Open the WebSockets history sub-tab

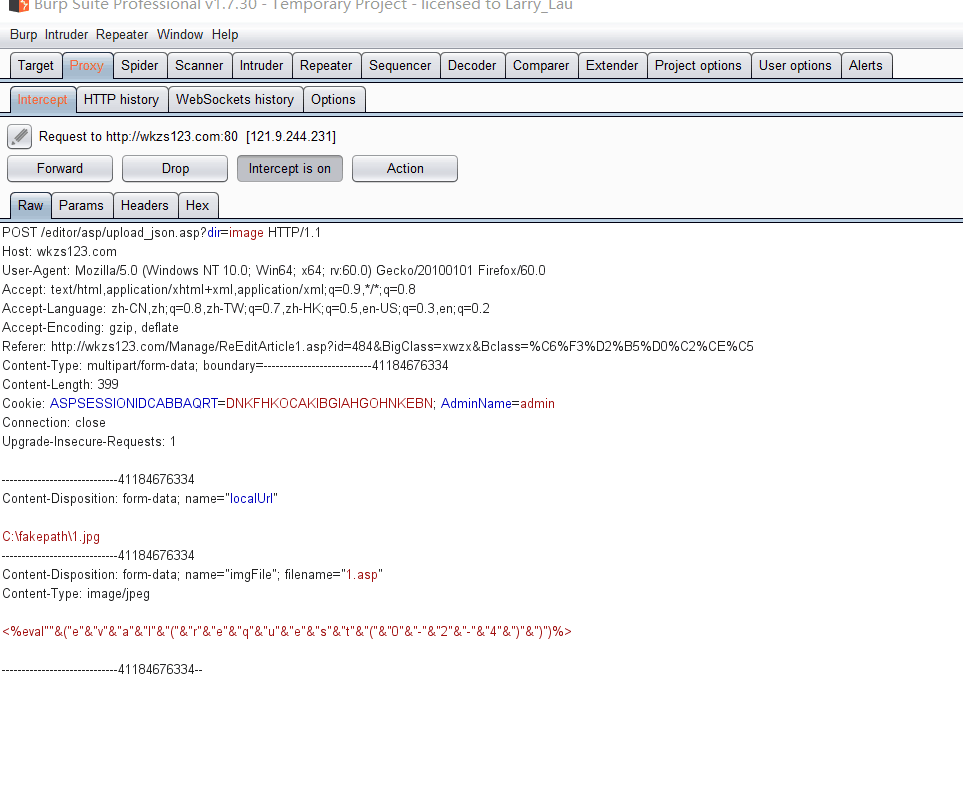pos(235,99)
